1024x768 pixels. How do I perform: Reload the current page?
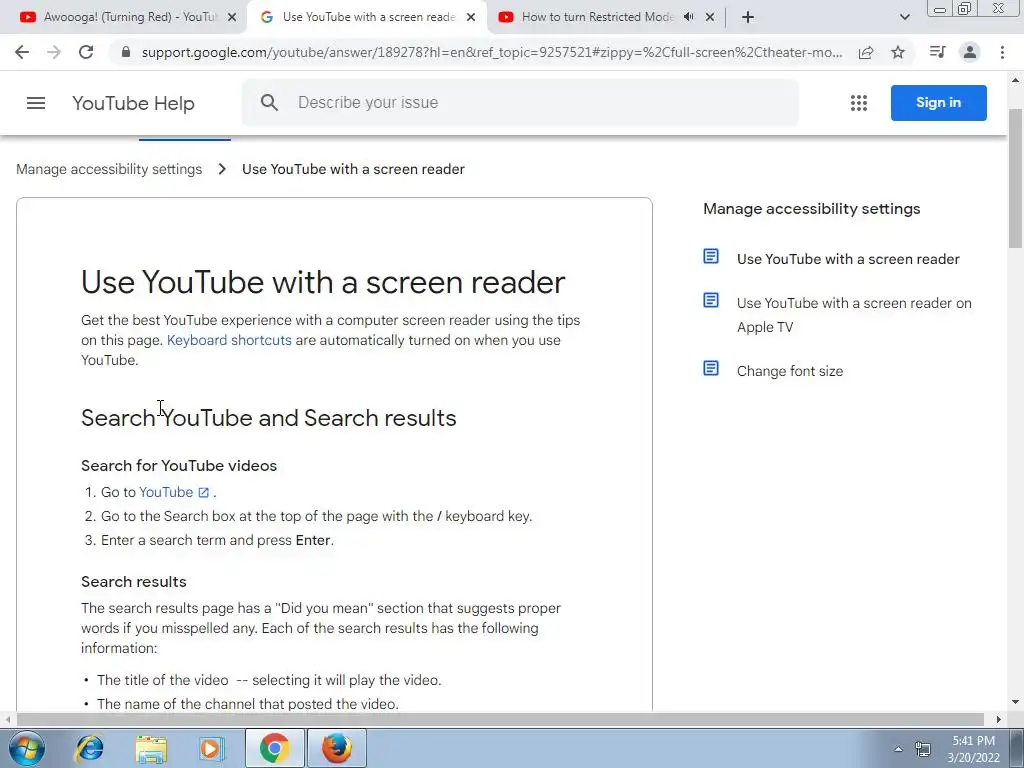86,52
